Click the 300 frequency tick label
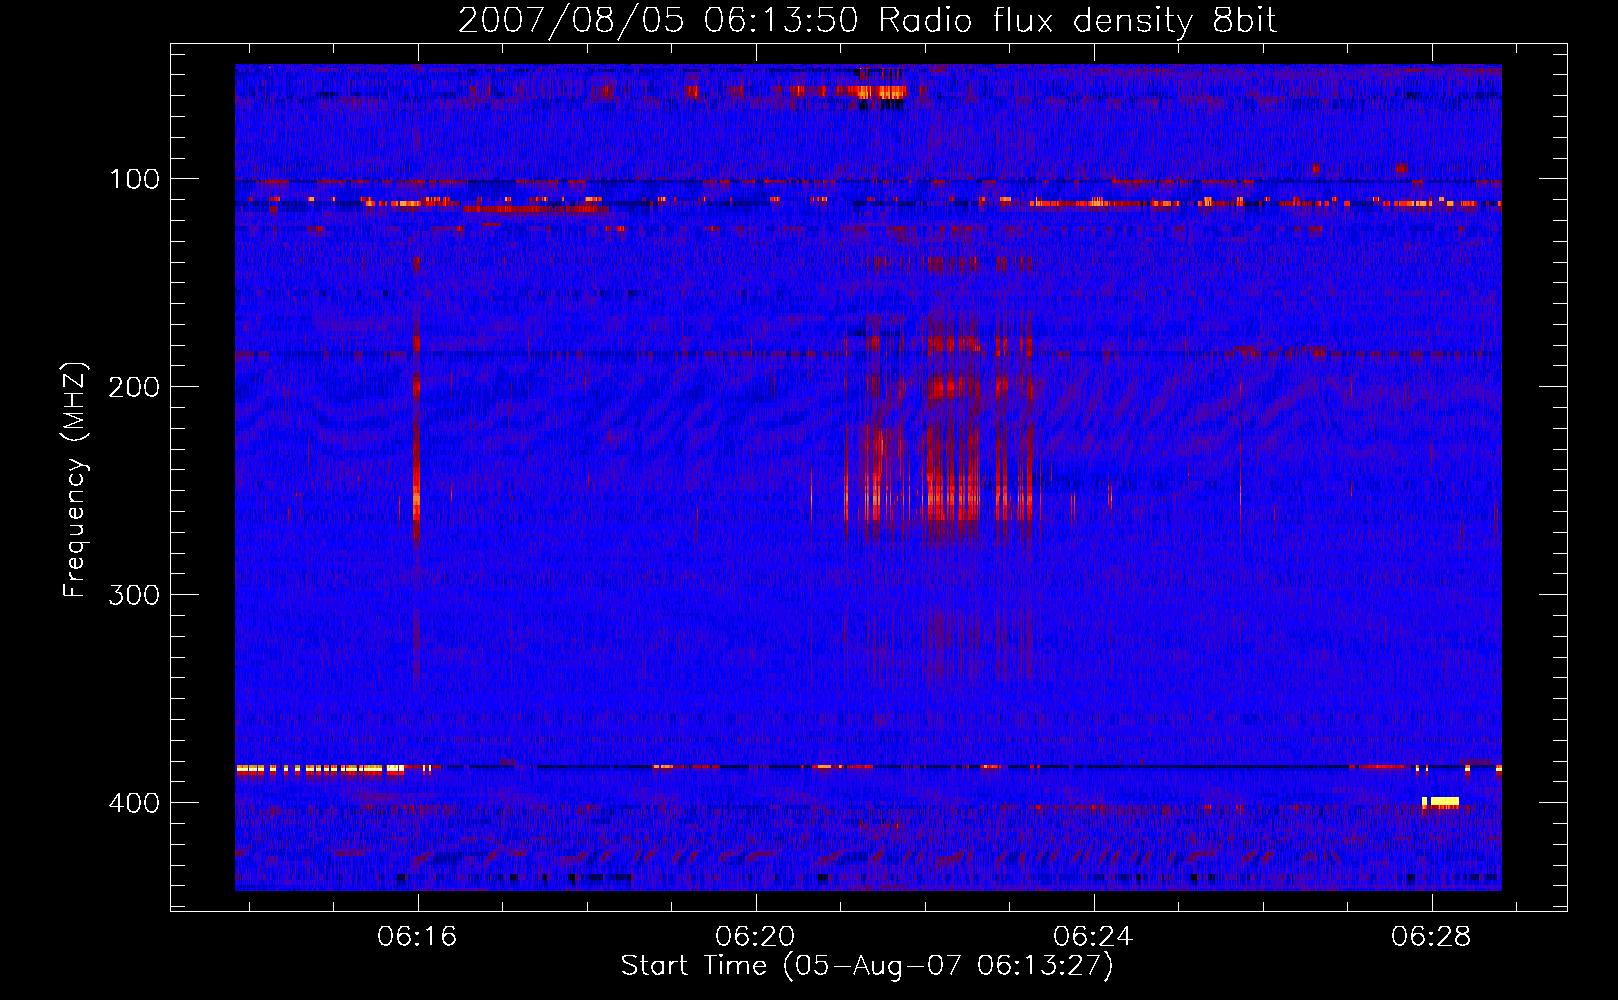This screenshot has height=1000, width=1618. coord(134,595)
